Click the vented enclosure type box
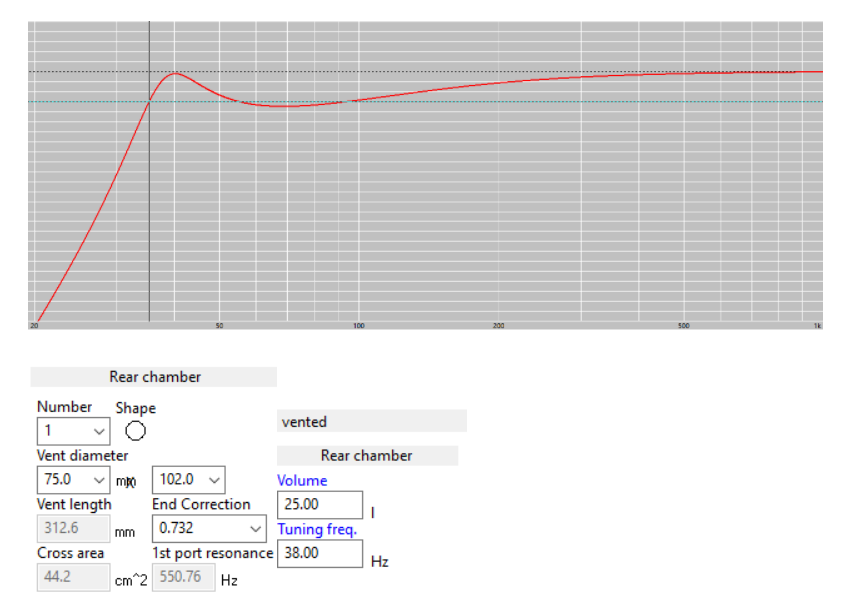The image size is (844, 612). (371, 422)
